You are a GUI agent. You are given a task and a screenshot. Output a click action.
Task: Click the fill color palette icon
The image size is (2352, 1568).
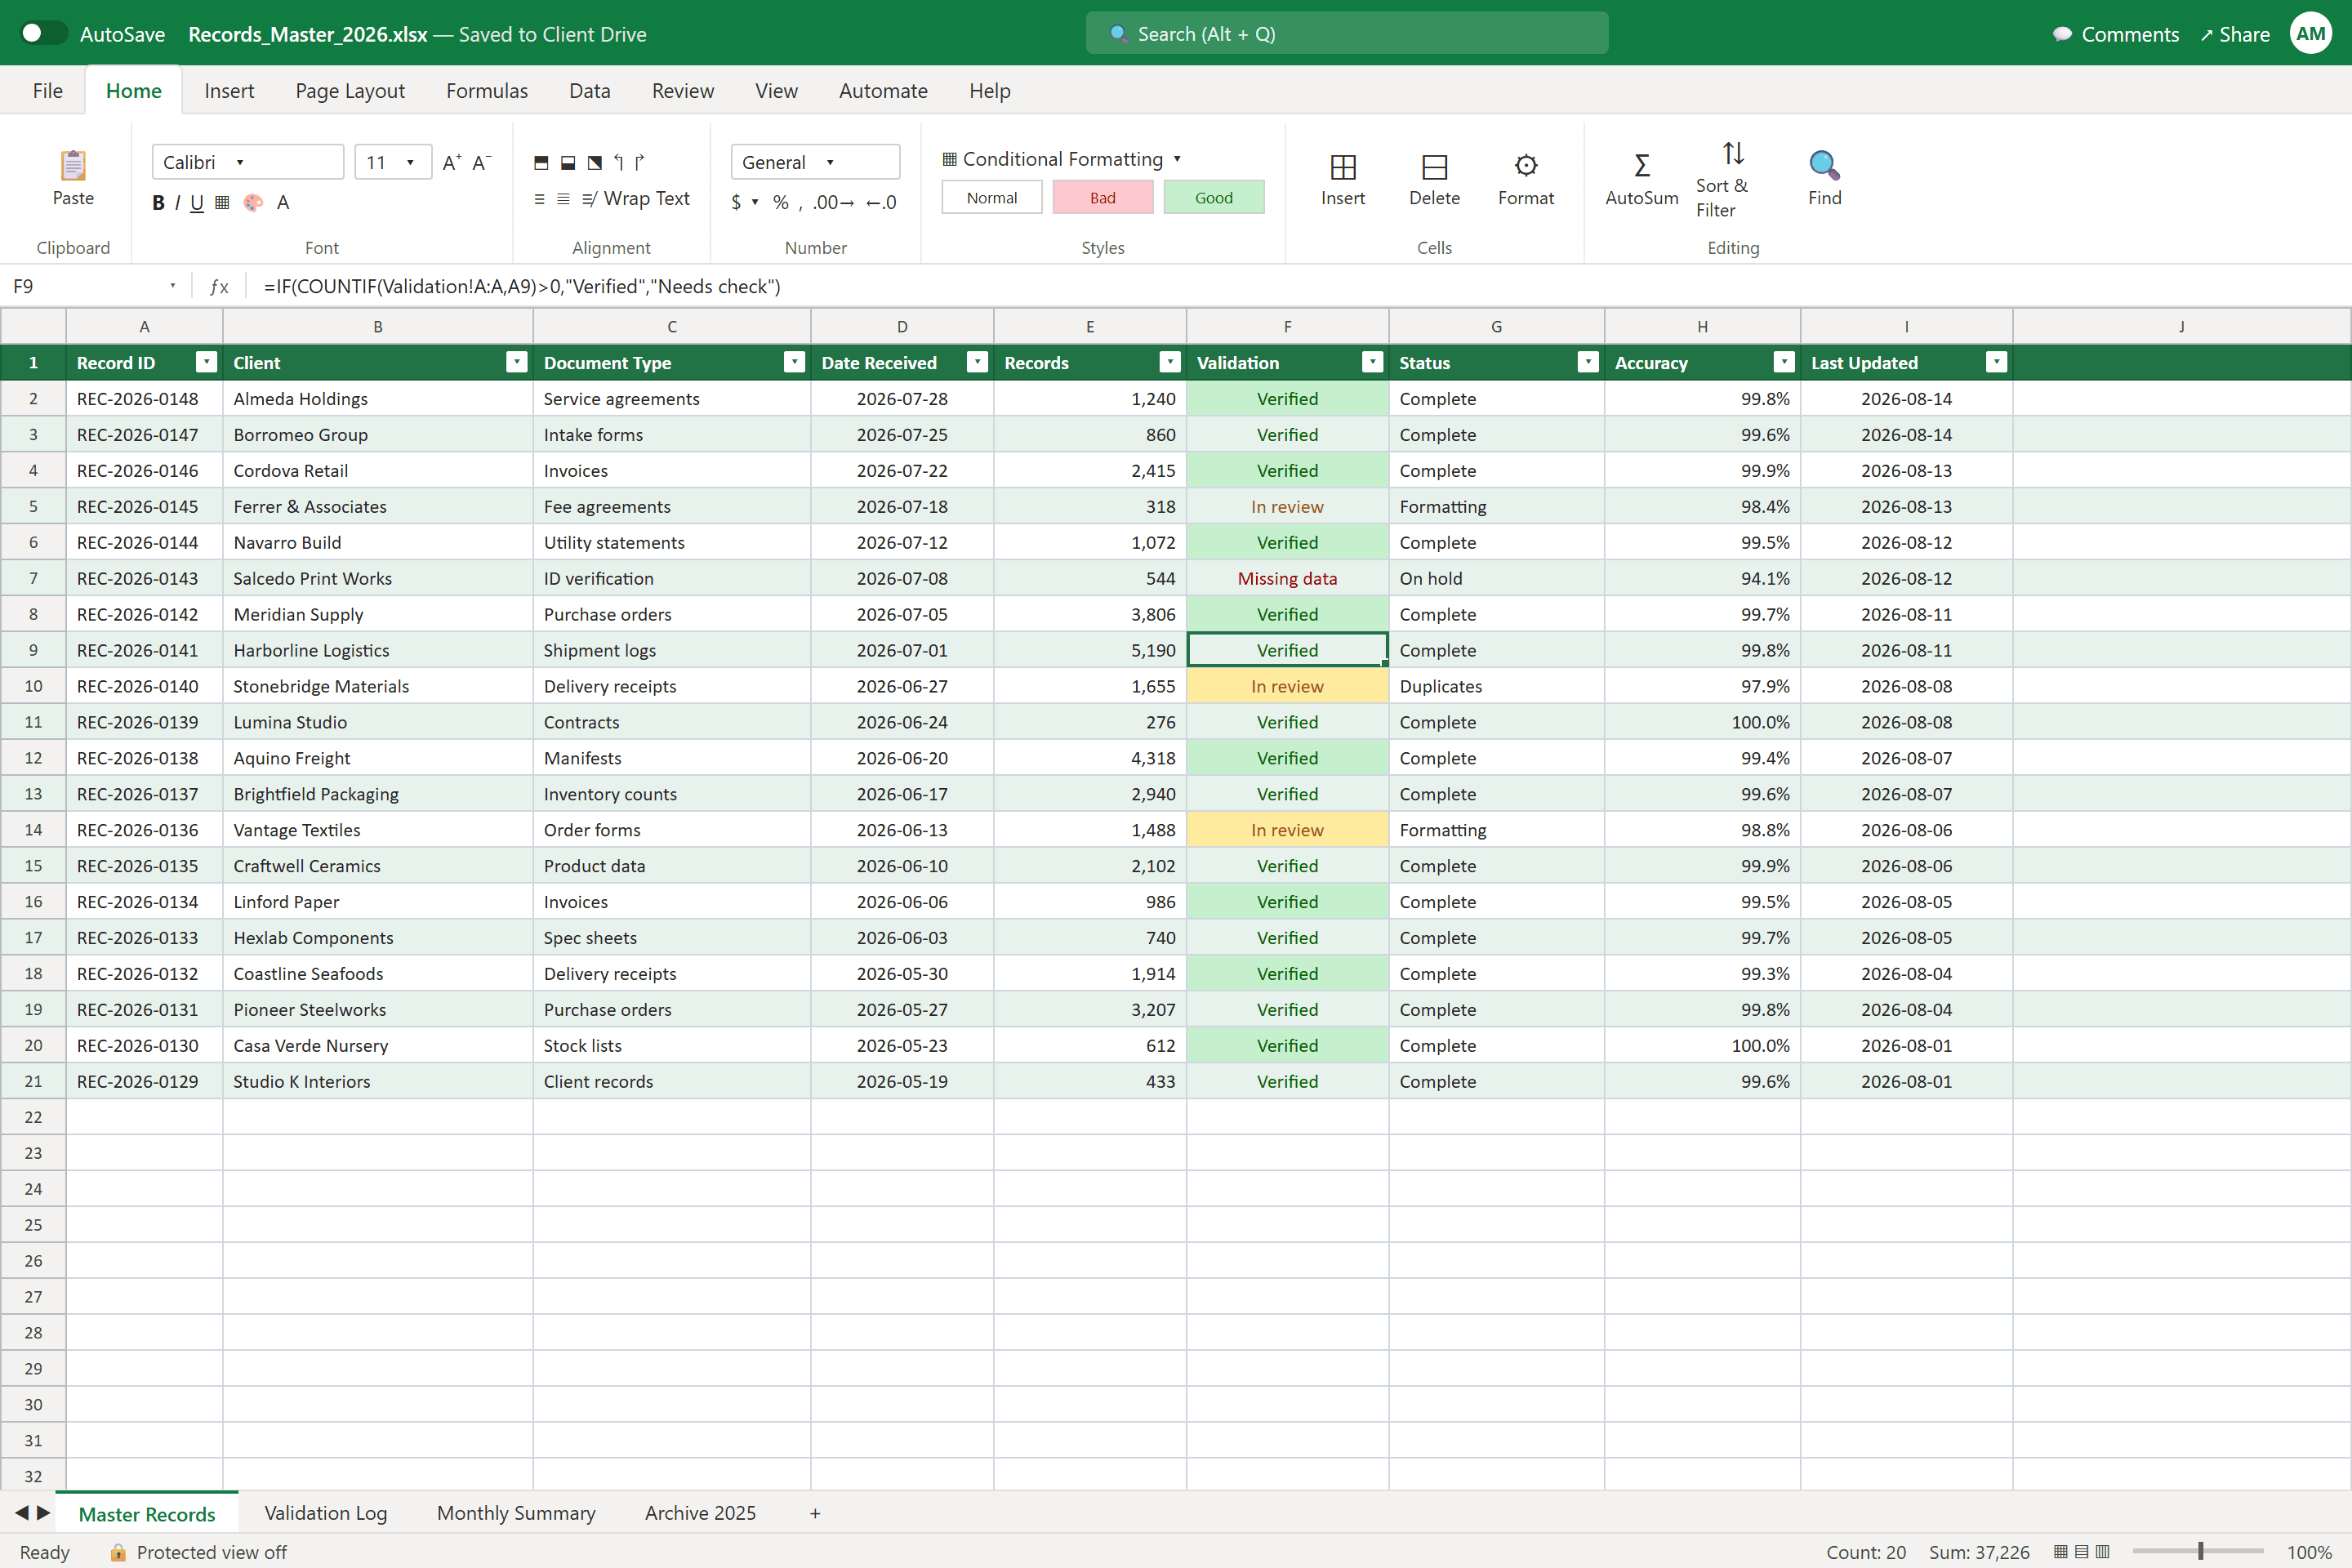(253, 203)
